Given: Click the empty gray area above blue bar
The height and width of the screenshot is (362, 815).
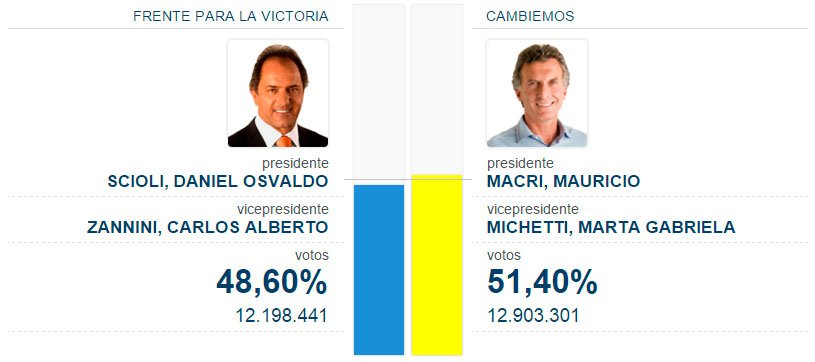Looking at the screenshot, I should (379, 95).
